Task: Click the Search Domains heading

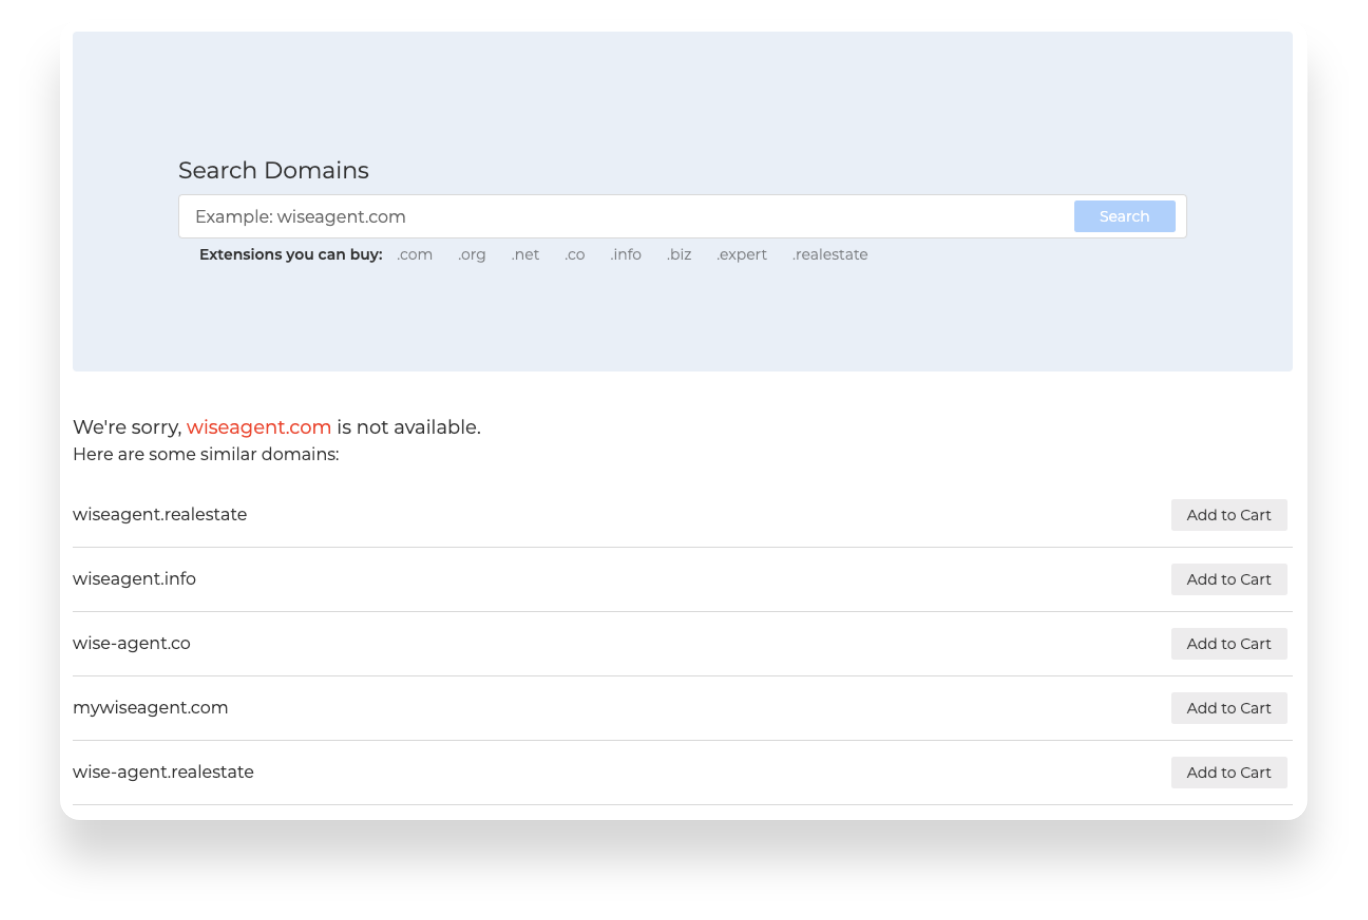Action: point(273,170)
